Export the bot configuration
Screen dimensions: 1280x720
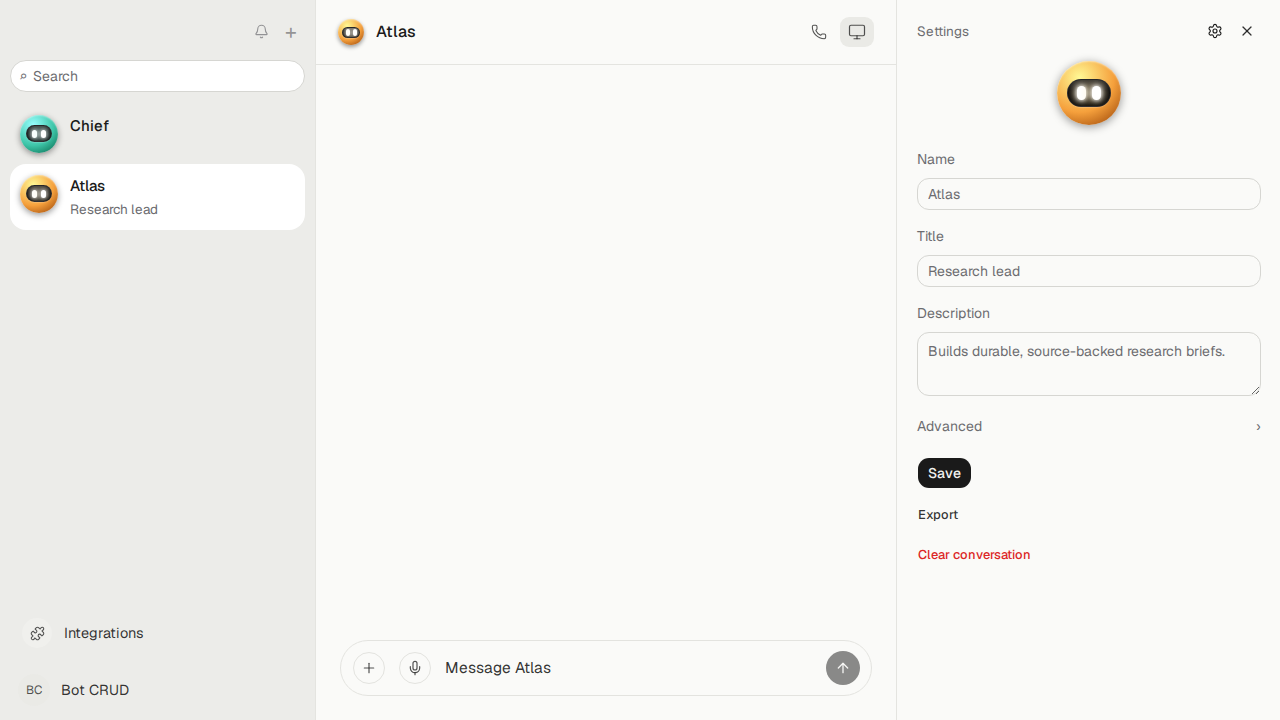click(938, 515)
